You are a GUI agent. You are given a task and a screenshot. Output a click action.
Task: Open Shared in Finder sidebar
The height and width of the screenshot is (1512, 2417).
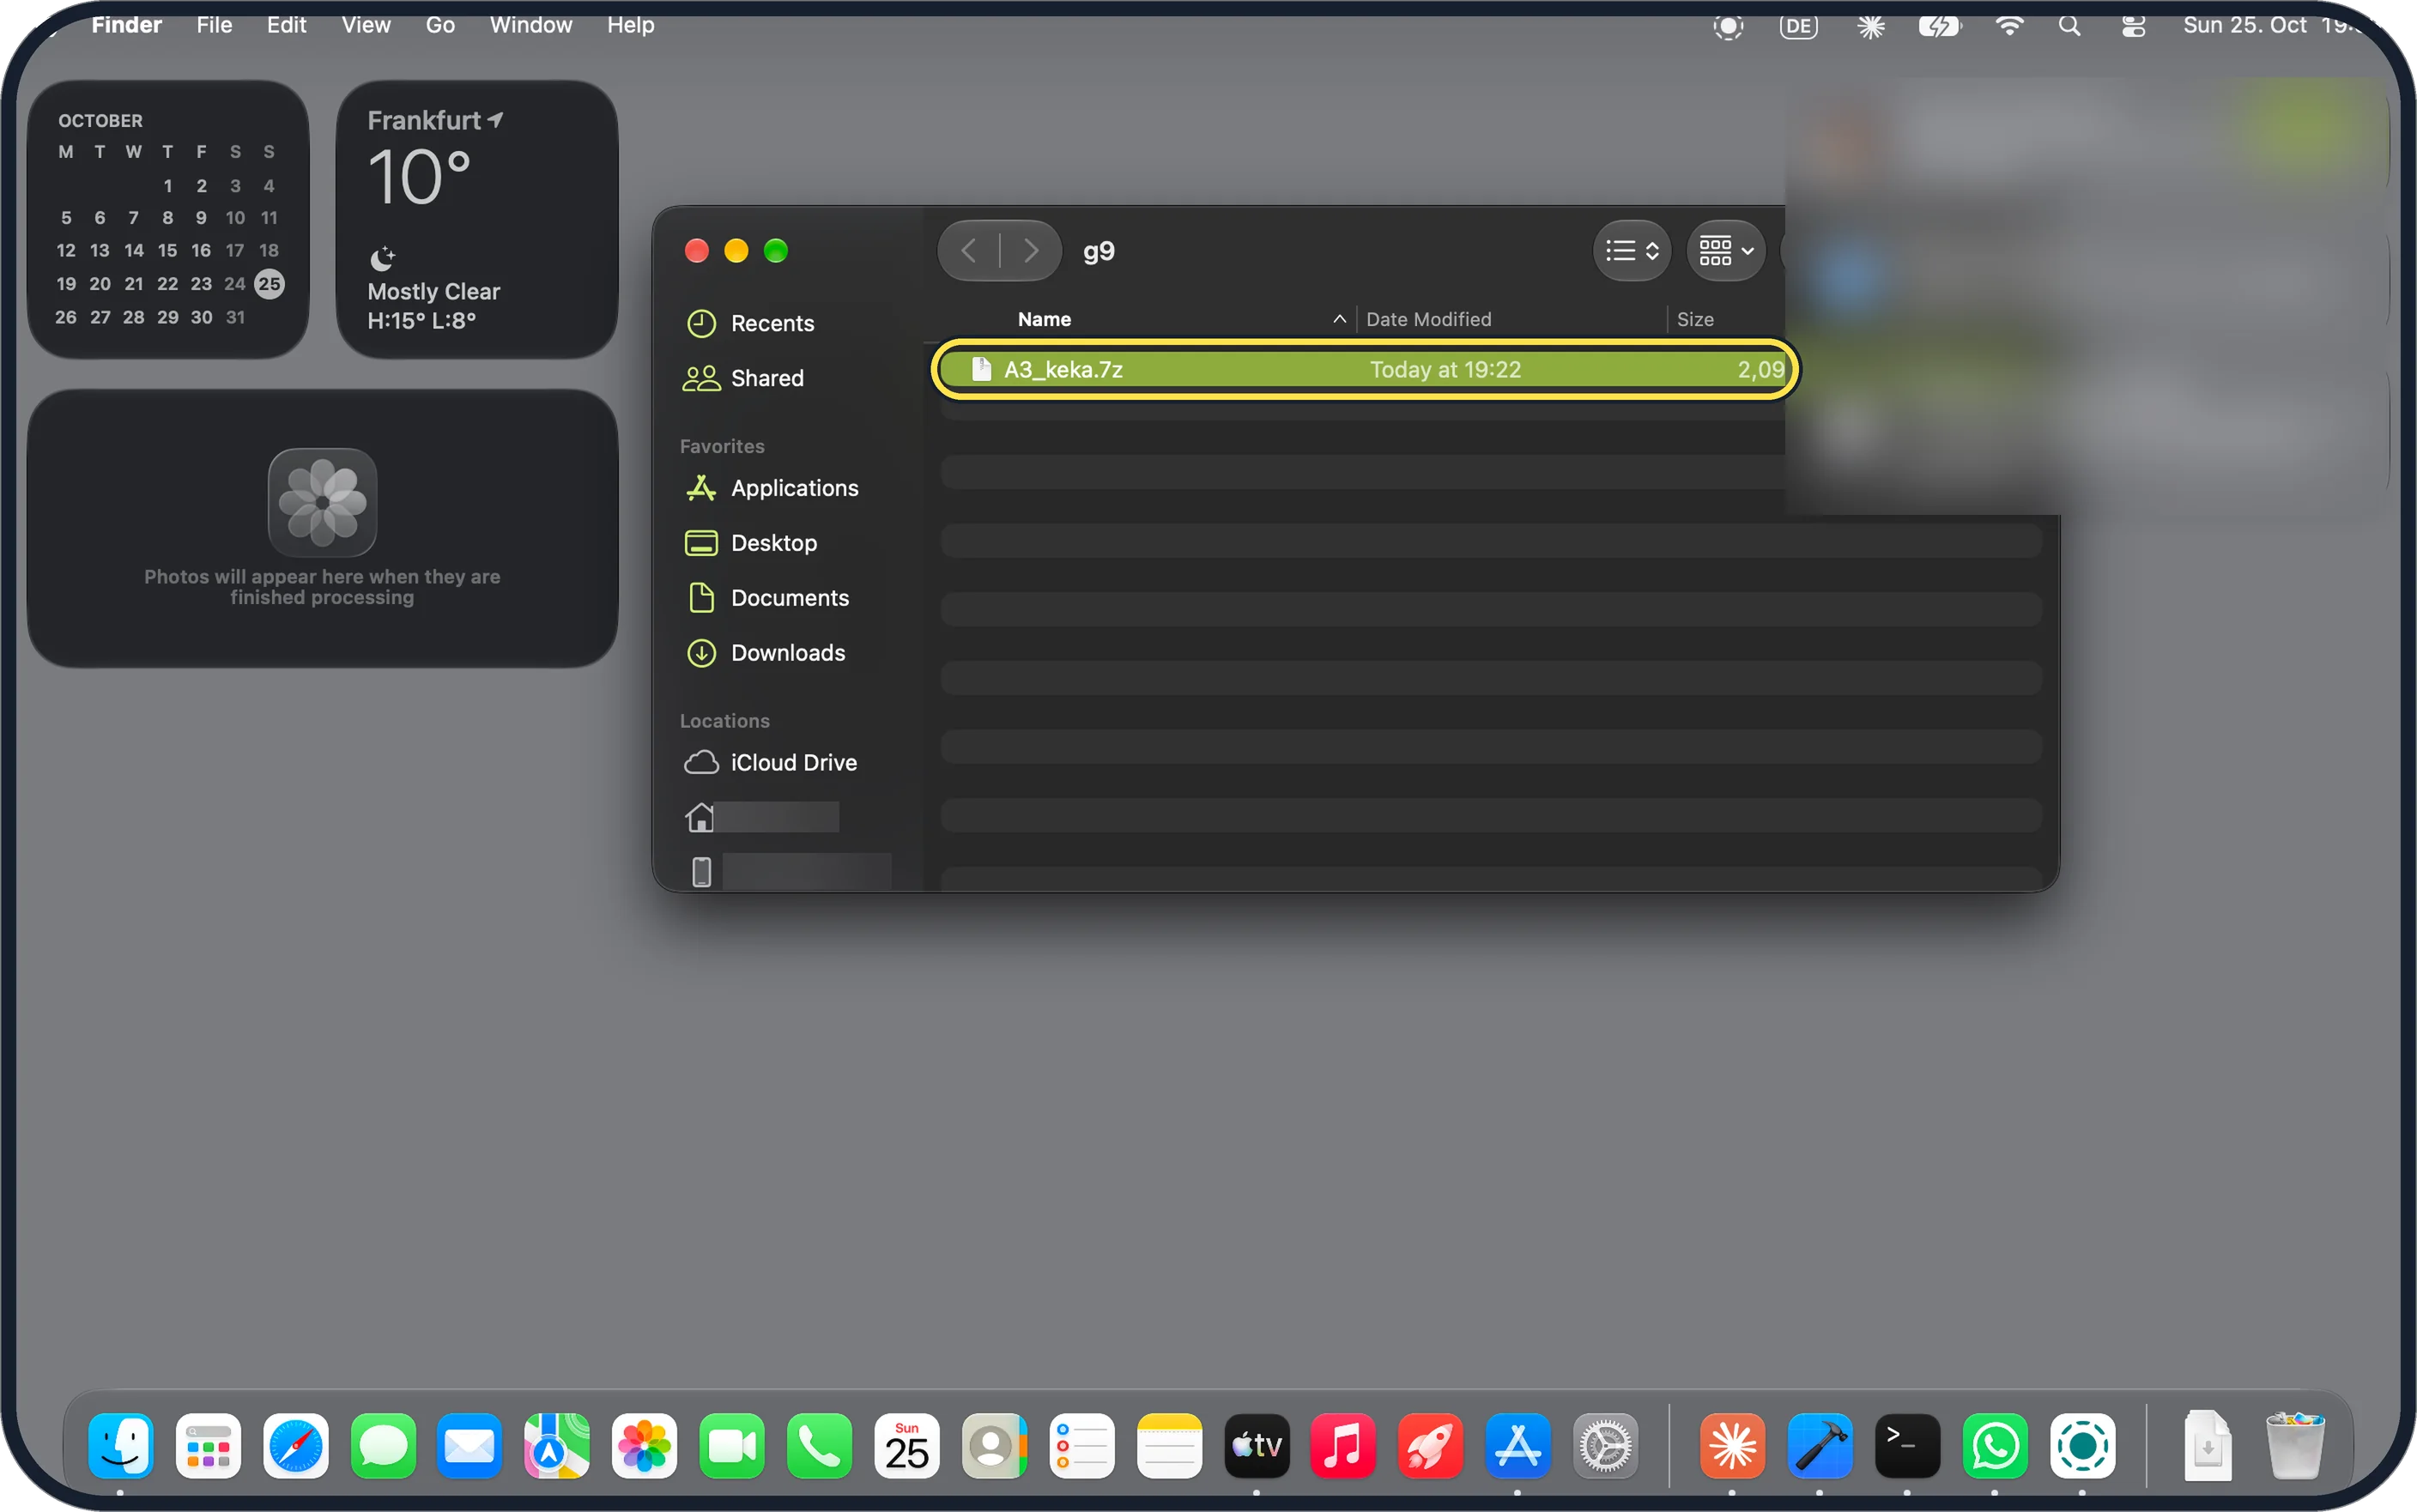744,378
